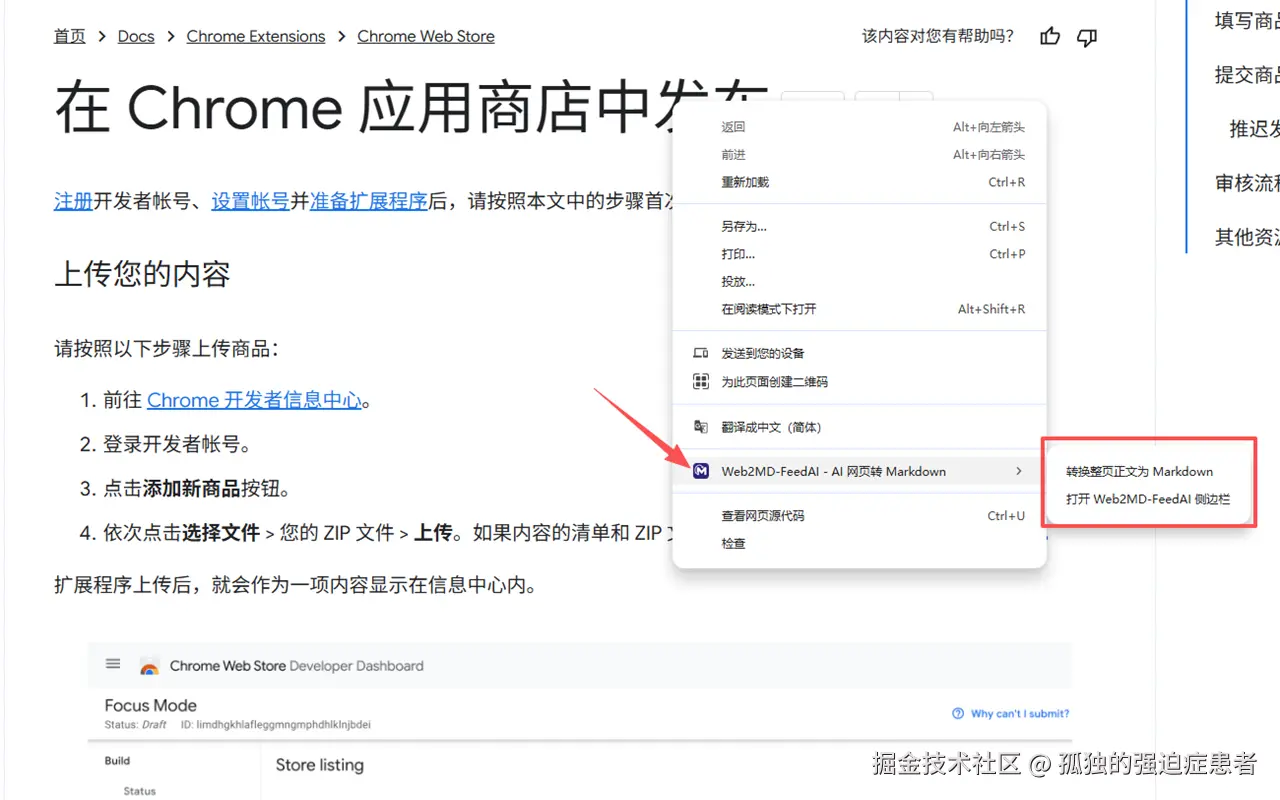Select 前进 in the context menu
This screenshot has width=1280, height=800.
(x=859, y=155)
